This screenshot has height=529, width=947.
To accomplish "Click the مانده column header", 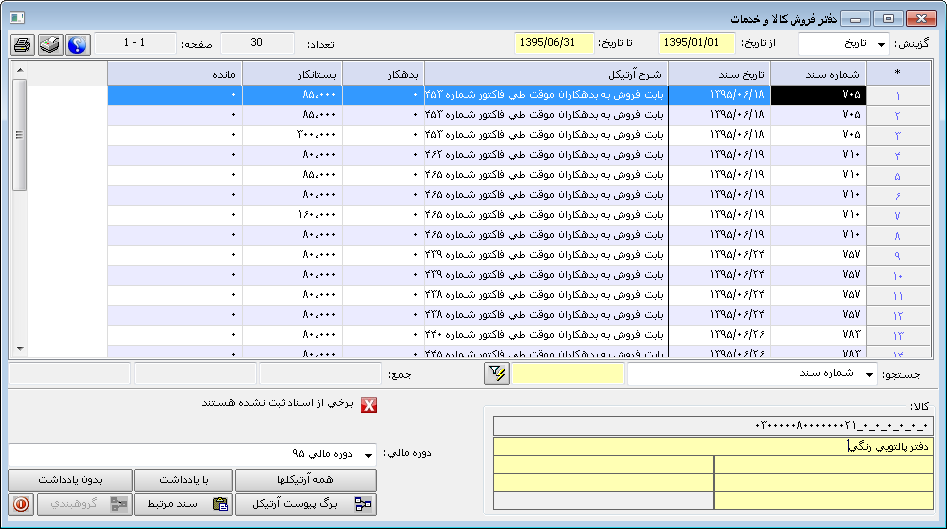I will [175, 74].
